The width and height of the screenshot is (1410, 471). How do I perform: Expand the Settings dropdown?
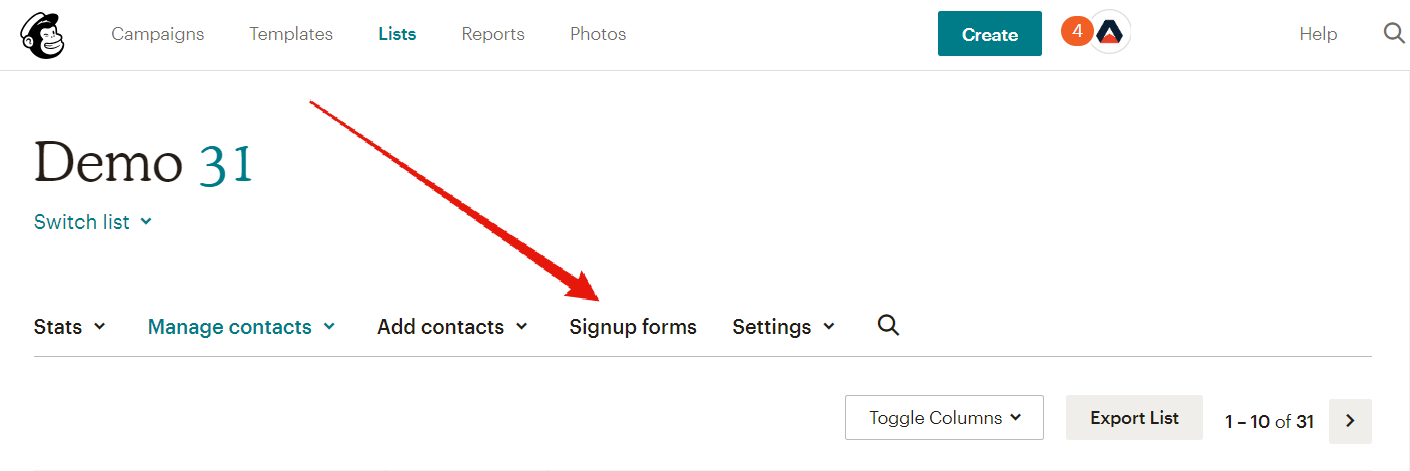pos(784,327)
